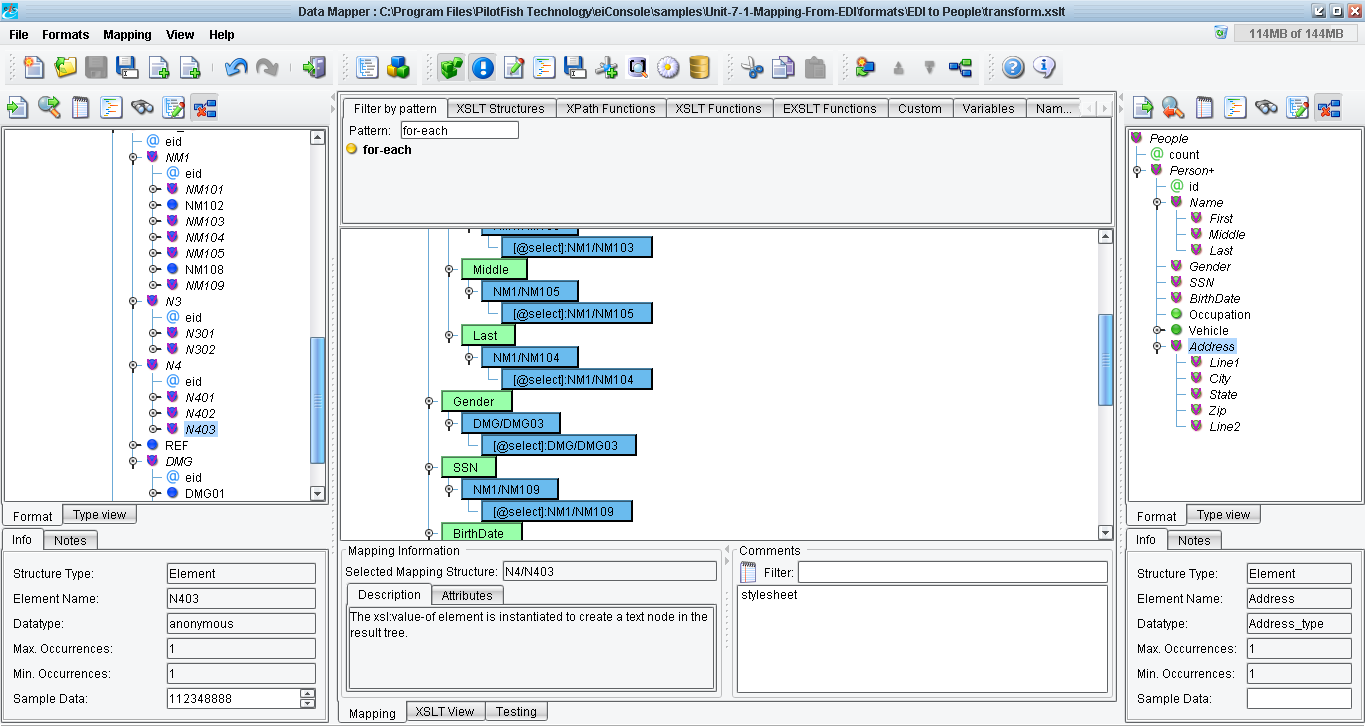This screenshot has height=726, width=1365.
Task: Increment the Sample Data stepper up arrow
Action: 307,693
